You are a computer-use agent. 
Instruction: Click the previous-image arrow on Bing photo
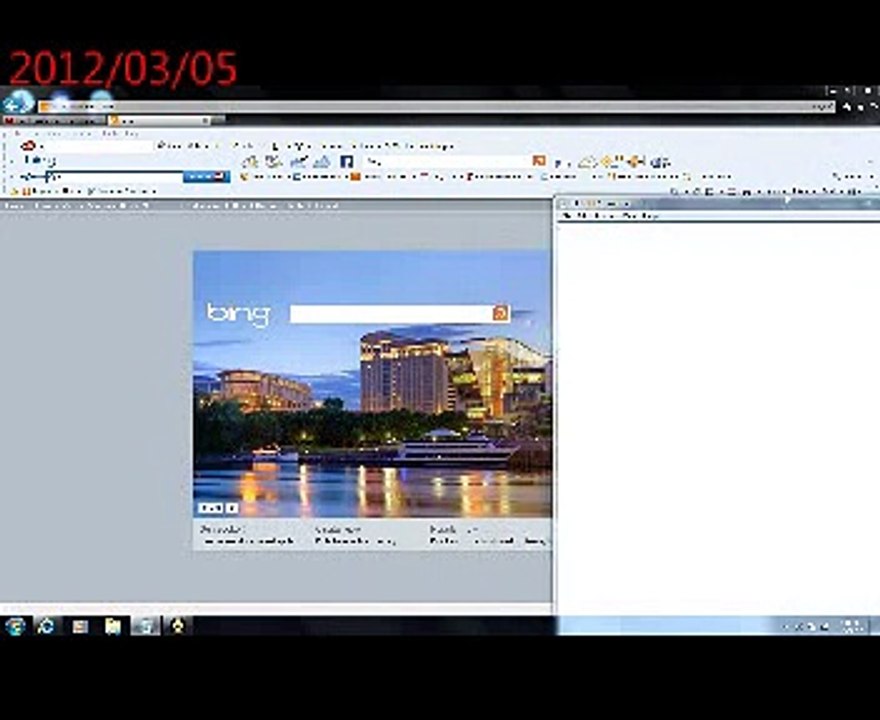(x=211, y=508)
